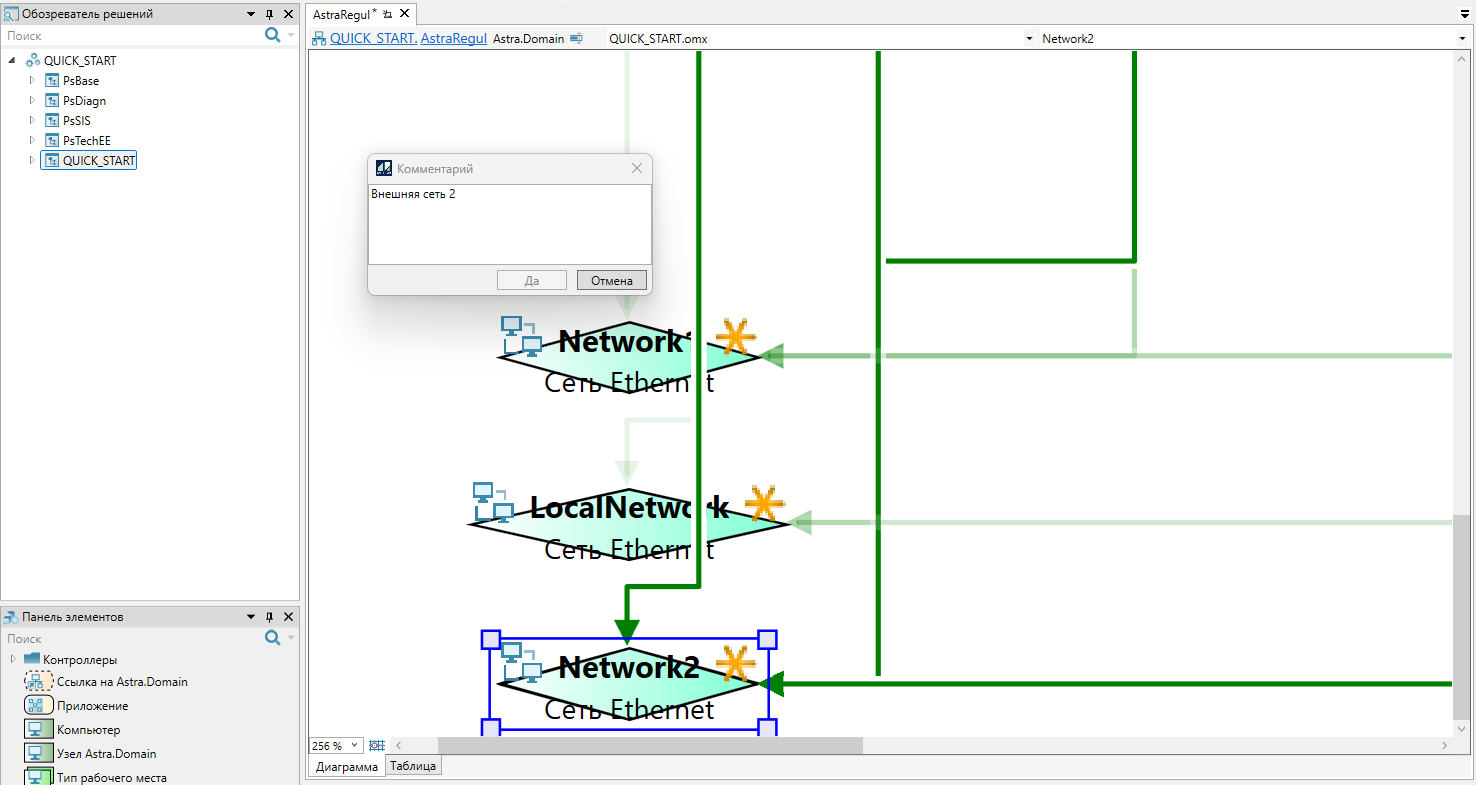The height and width of the screenshot is (785, 1476).
Task: Expand the Контроллеры folder
Action: 13,659
